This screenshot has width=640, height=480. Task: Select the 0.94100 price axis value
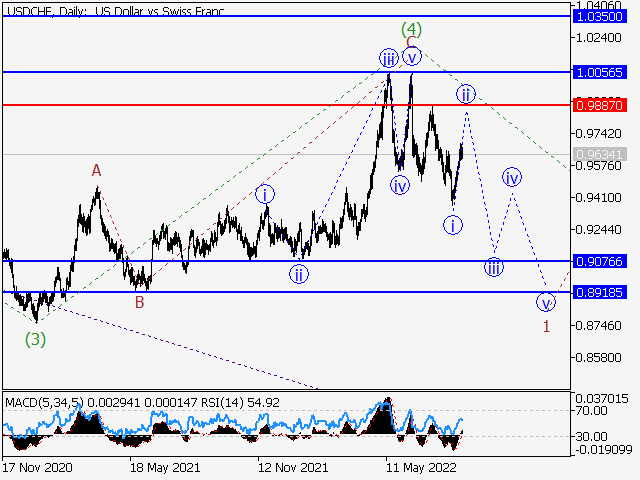[599, 198]
